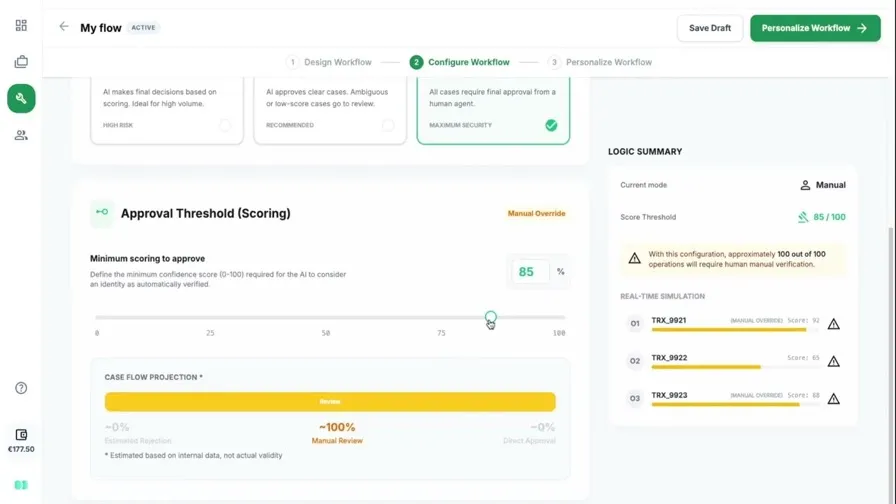This screenshot has height=504, width=896.
Task: Go to step 3 Personalize Workflow
Action: [599, 62]
